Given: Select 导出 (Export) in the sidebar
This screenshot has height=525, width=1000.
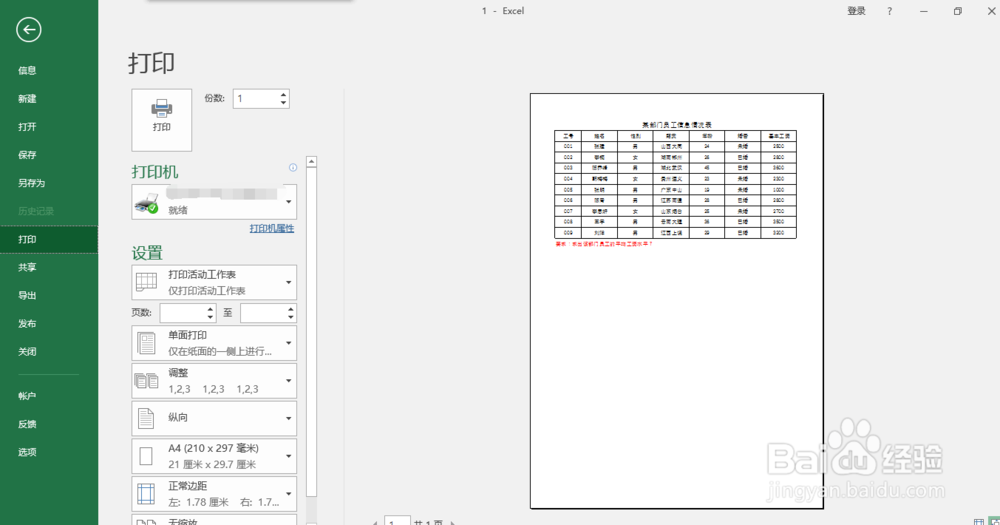Looking at the screenshot, I should point(49,295).
